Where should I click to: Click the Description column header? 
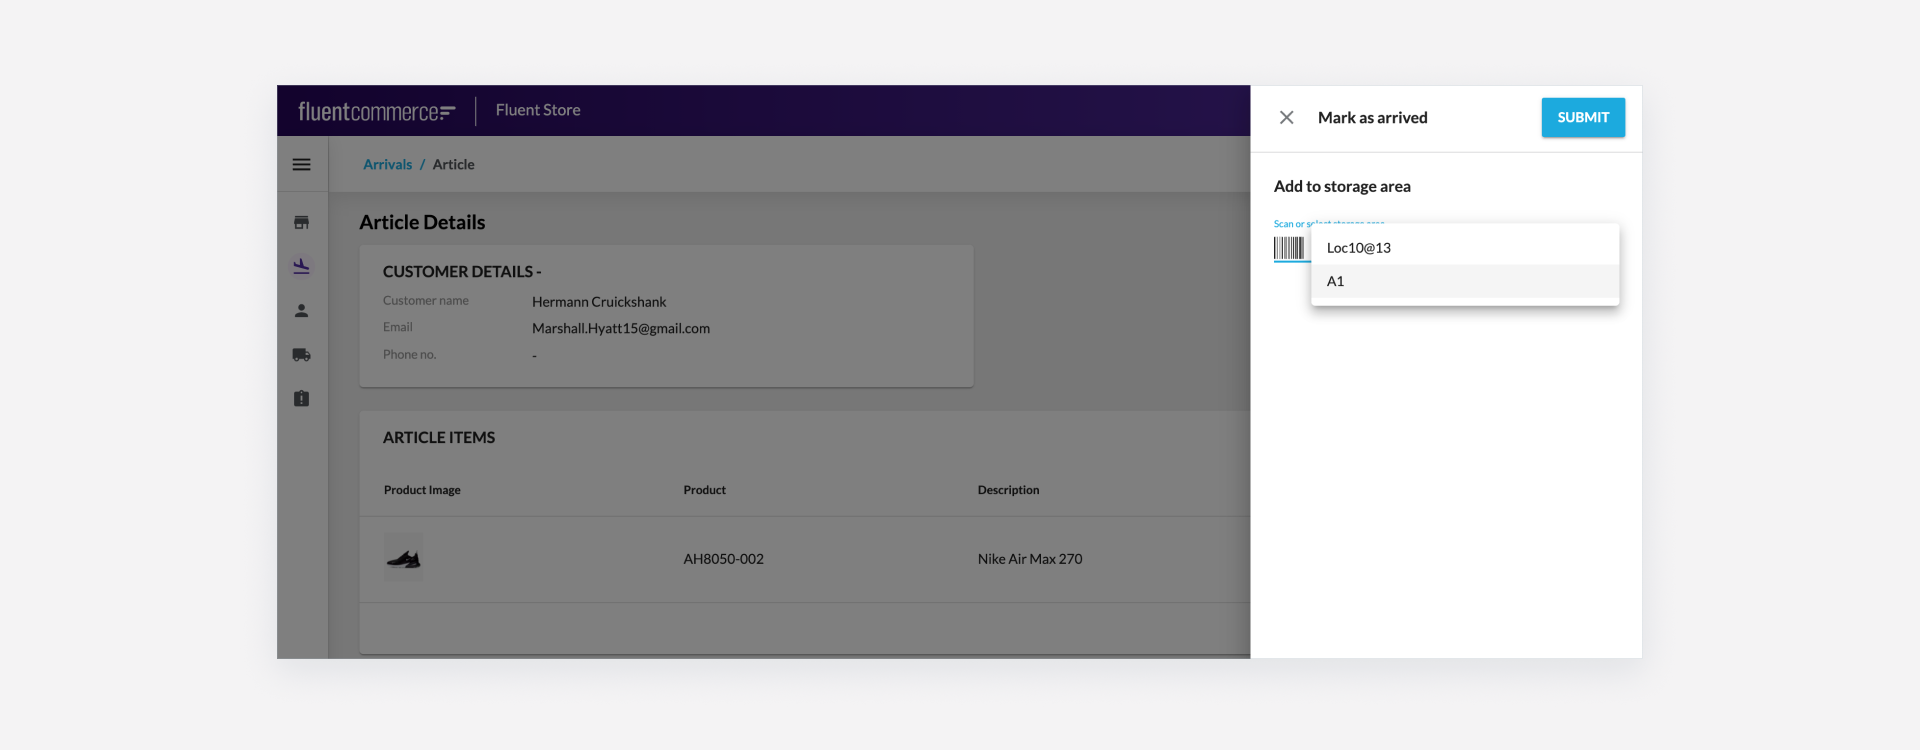[1008, 490]
